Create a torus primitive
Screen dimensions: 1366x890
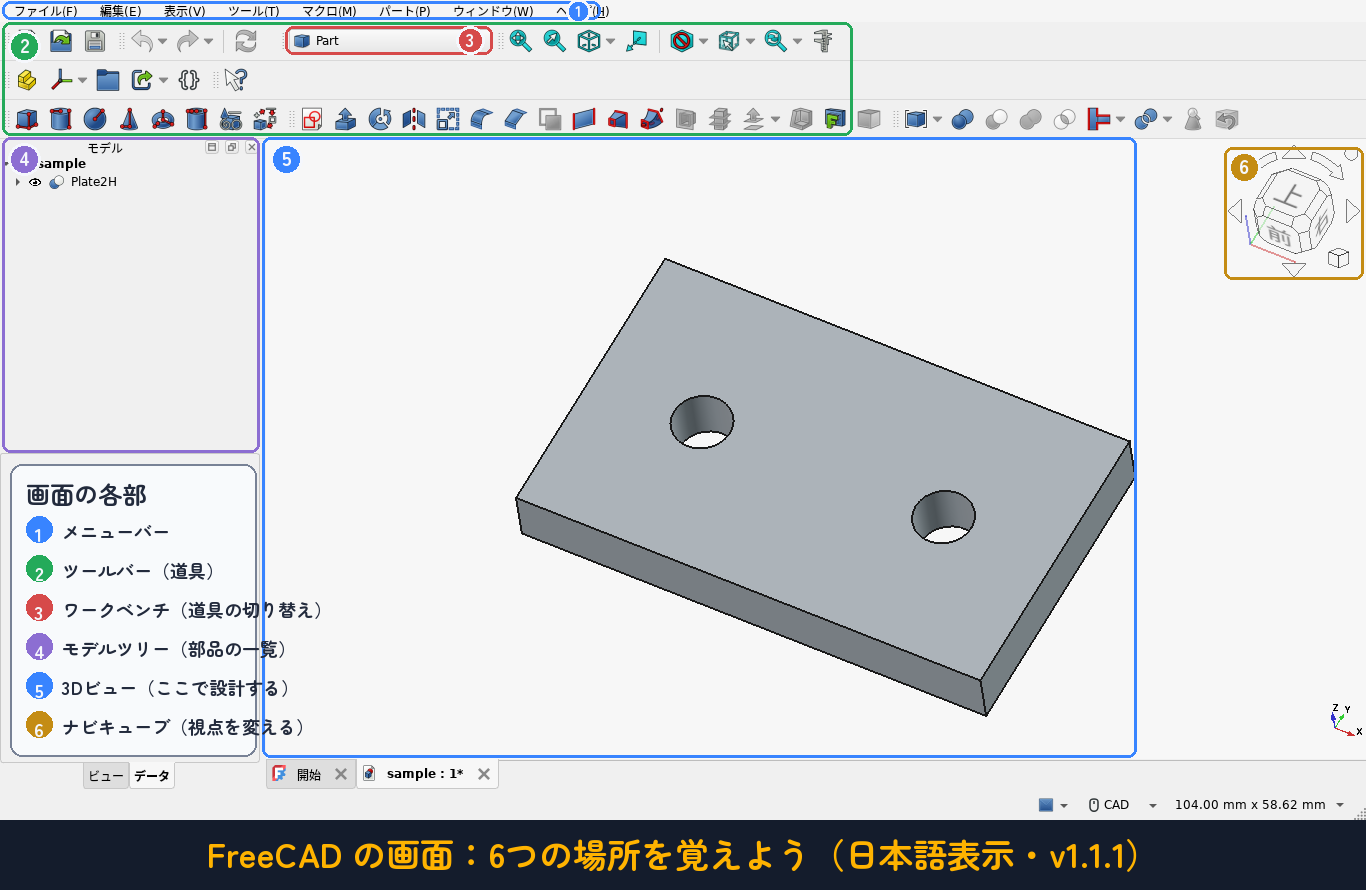click(x=163, y=119)
